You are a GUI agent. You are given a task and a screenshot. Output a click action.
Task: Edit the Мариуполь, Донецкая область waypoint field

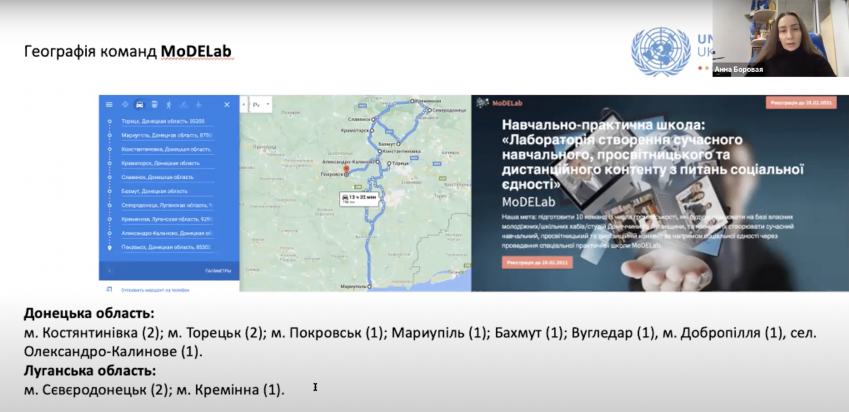pos(167,135)
